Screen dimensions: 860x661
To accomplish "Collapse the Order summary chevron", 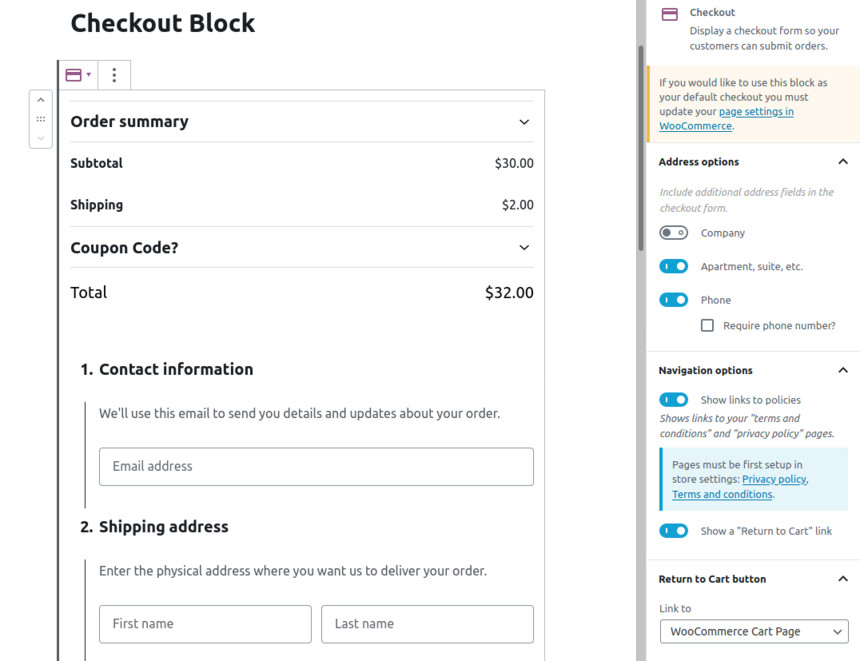I will pyautogui.click(x=524, y=122).
